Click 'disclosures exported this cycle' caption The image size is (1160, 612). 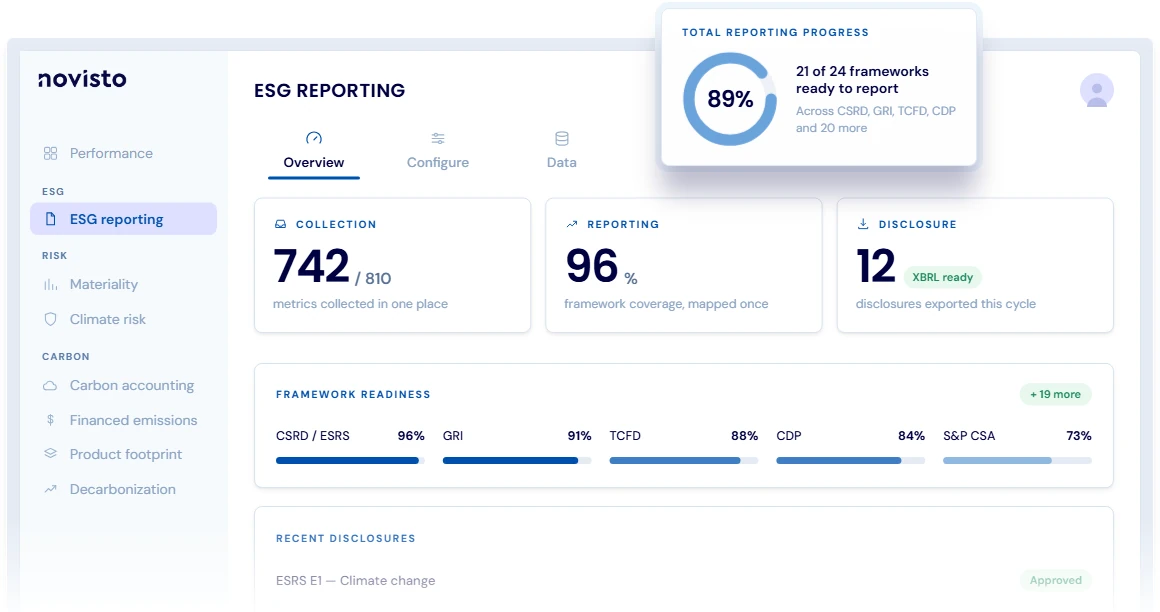pyautogui.click(x=945, y=303)
